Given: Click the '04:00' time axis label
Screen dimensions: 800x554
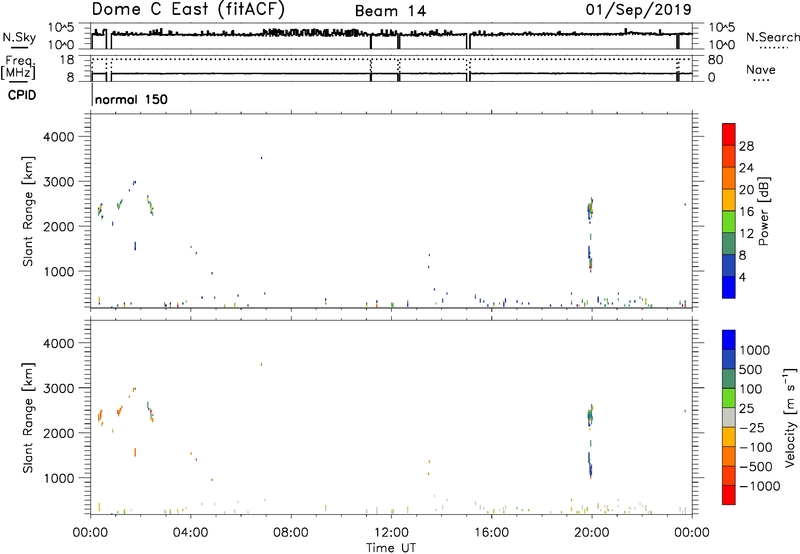Looking at the screenshot, I should pyautogui.click(x=191, y=533).
